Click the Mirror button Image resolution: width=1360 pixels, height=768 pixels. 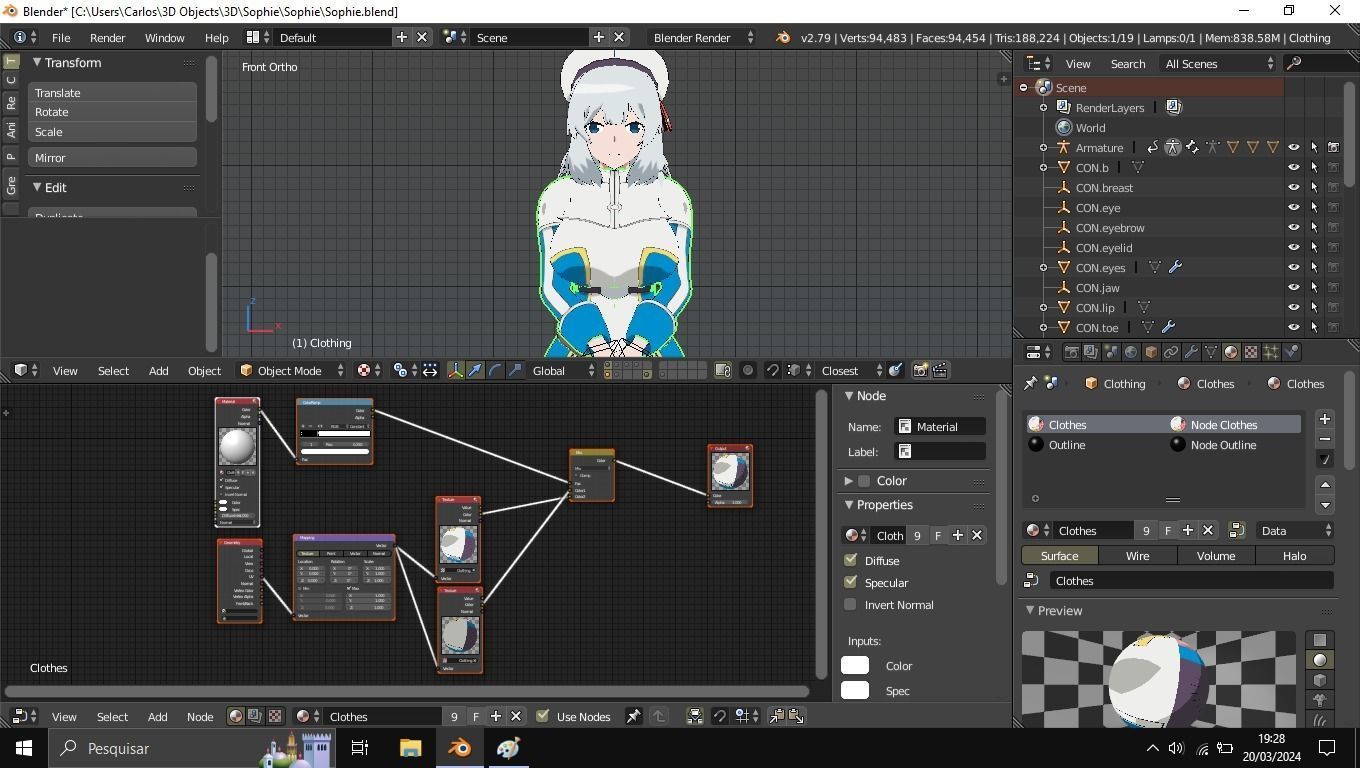(112, 157)
